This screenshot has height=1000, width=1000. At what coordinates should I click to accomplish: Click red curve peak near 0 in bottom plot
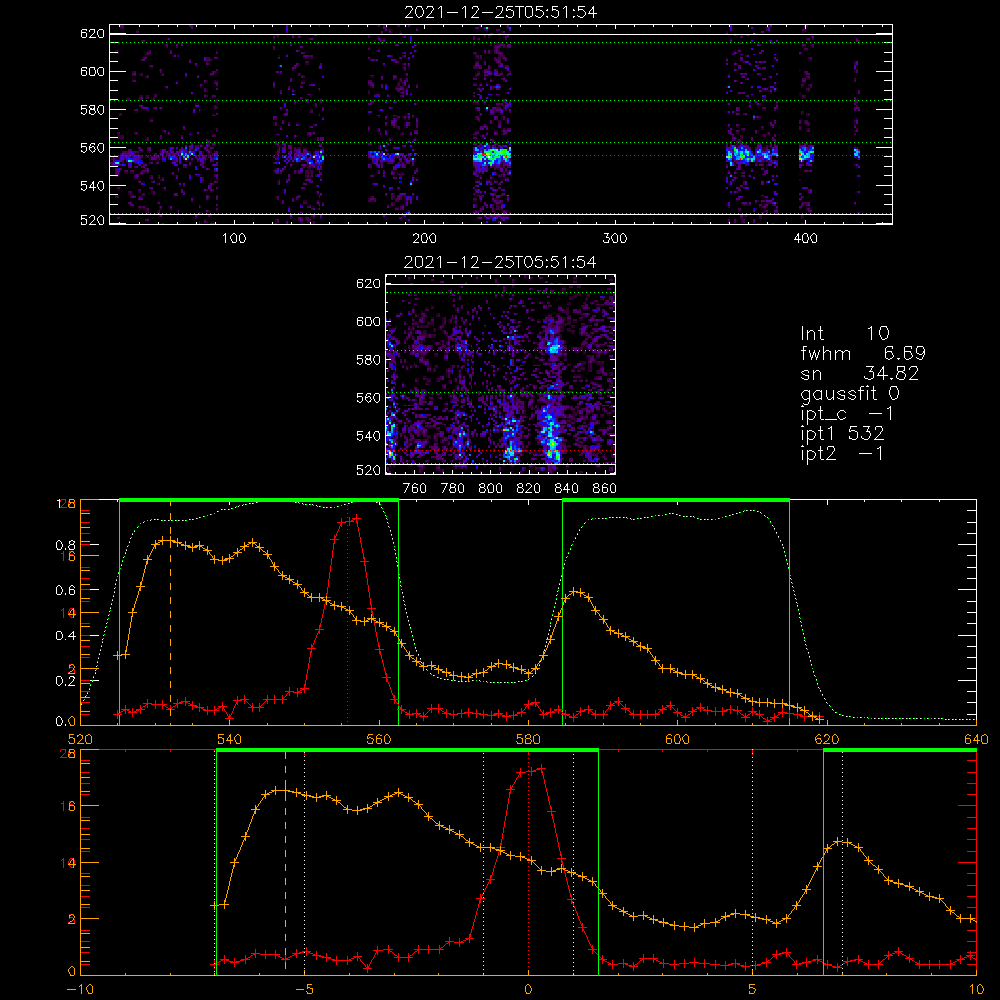[x=542, y=768]
